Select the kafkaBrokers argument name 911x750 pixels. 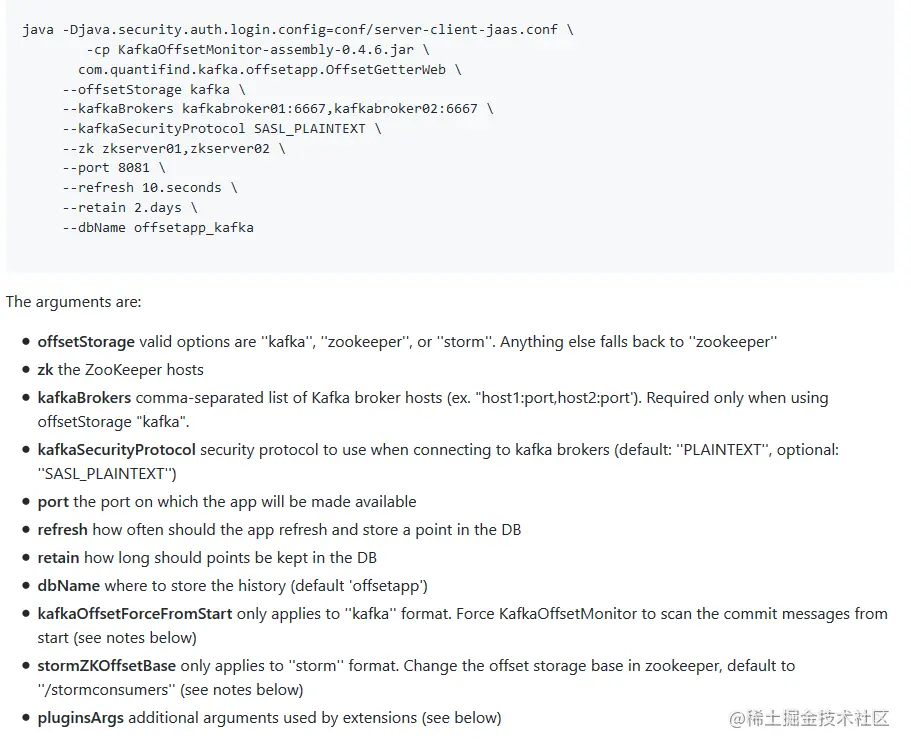click(84, 398)
